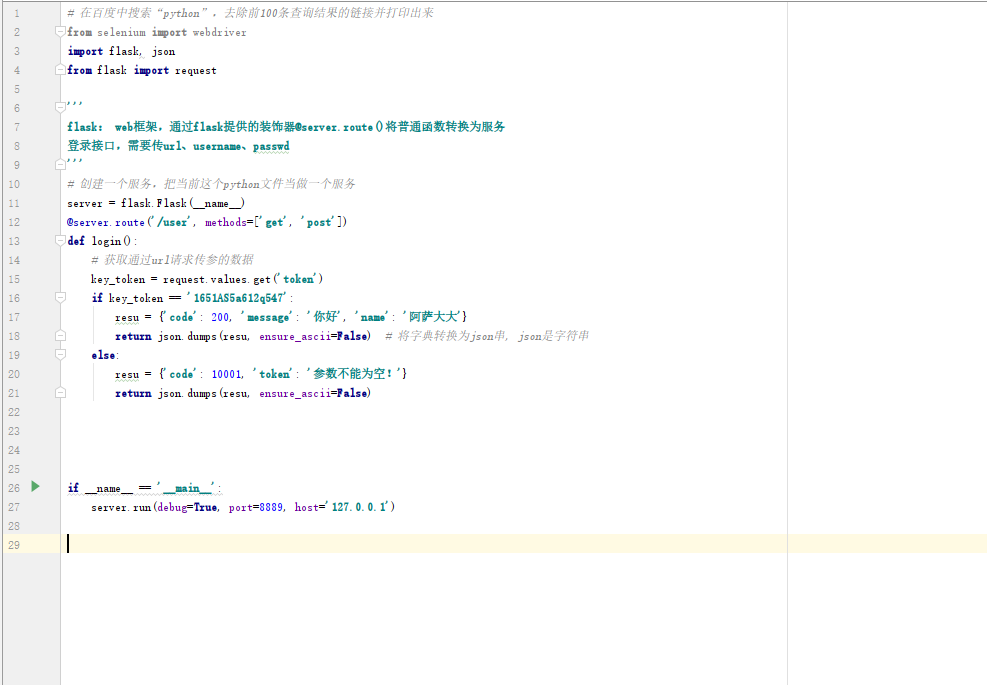Click the trailing comment on line 18 about json串
The image size is (987, 685).
[487, 336]
